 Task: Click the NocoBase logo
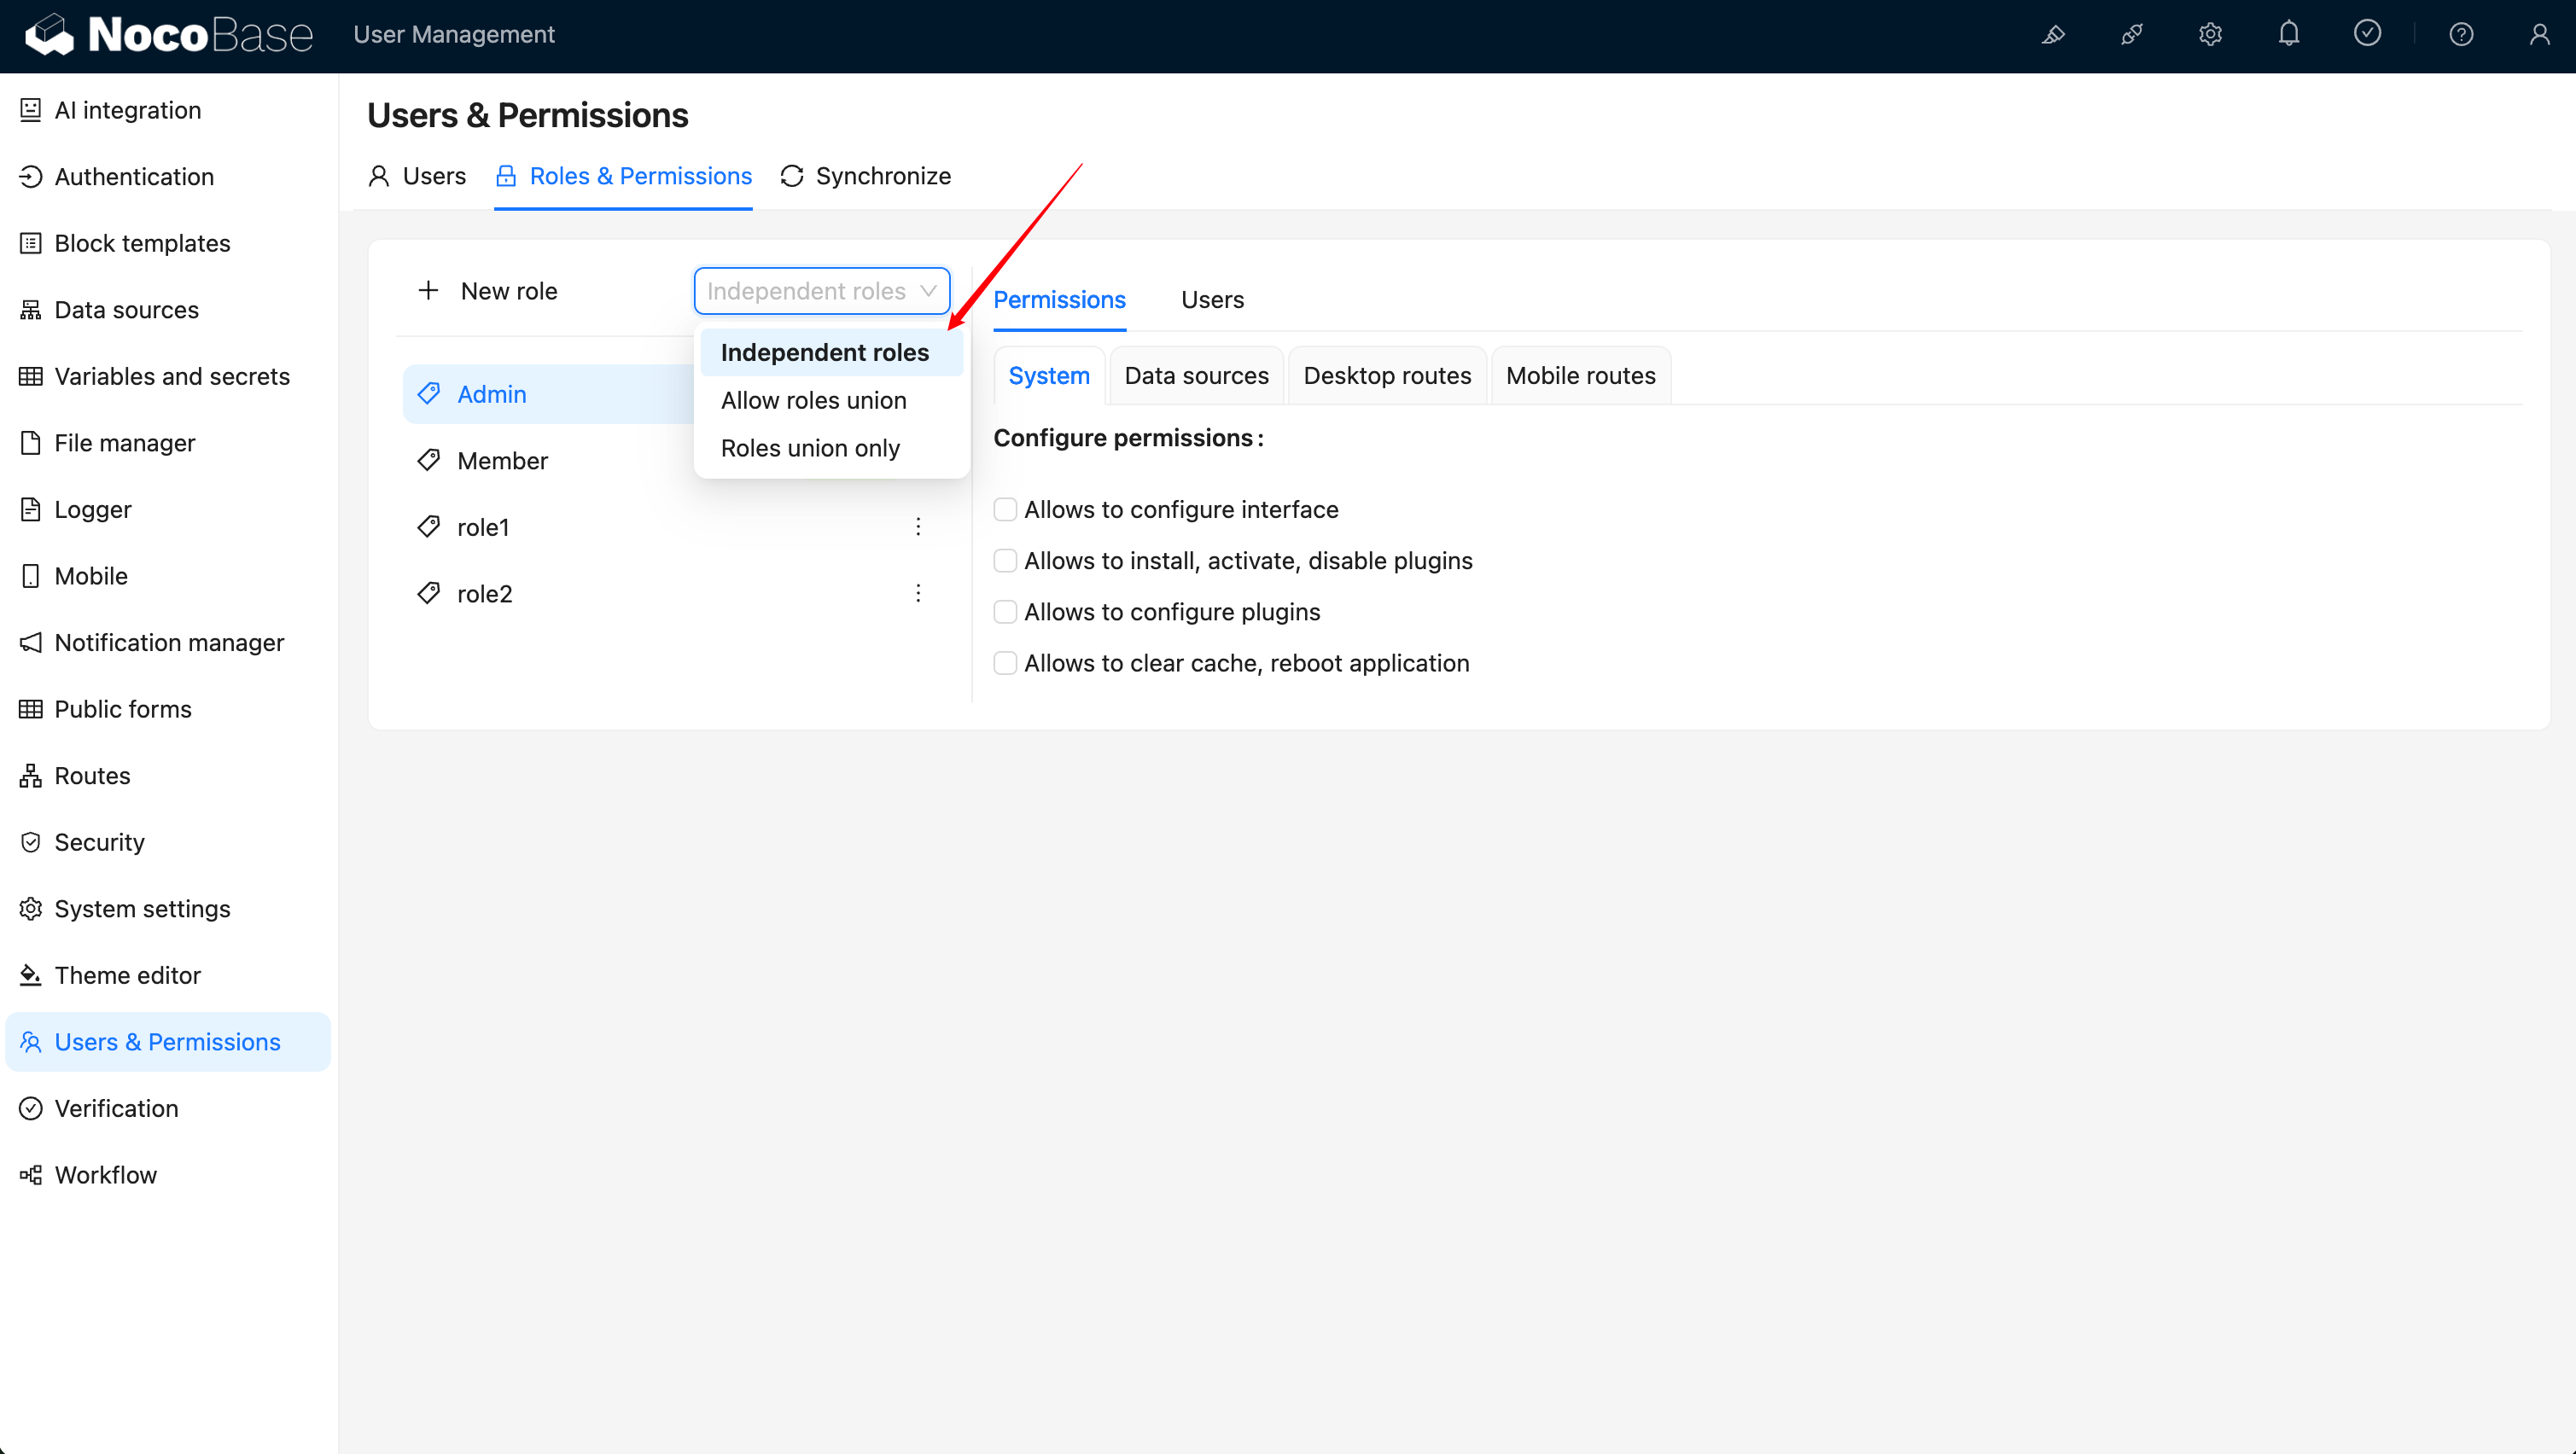click(168, 35)
